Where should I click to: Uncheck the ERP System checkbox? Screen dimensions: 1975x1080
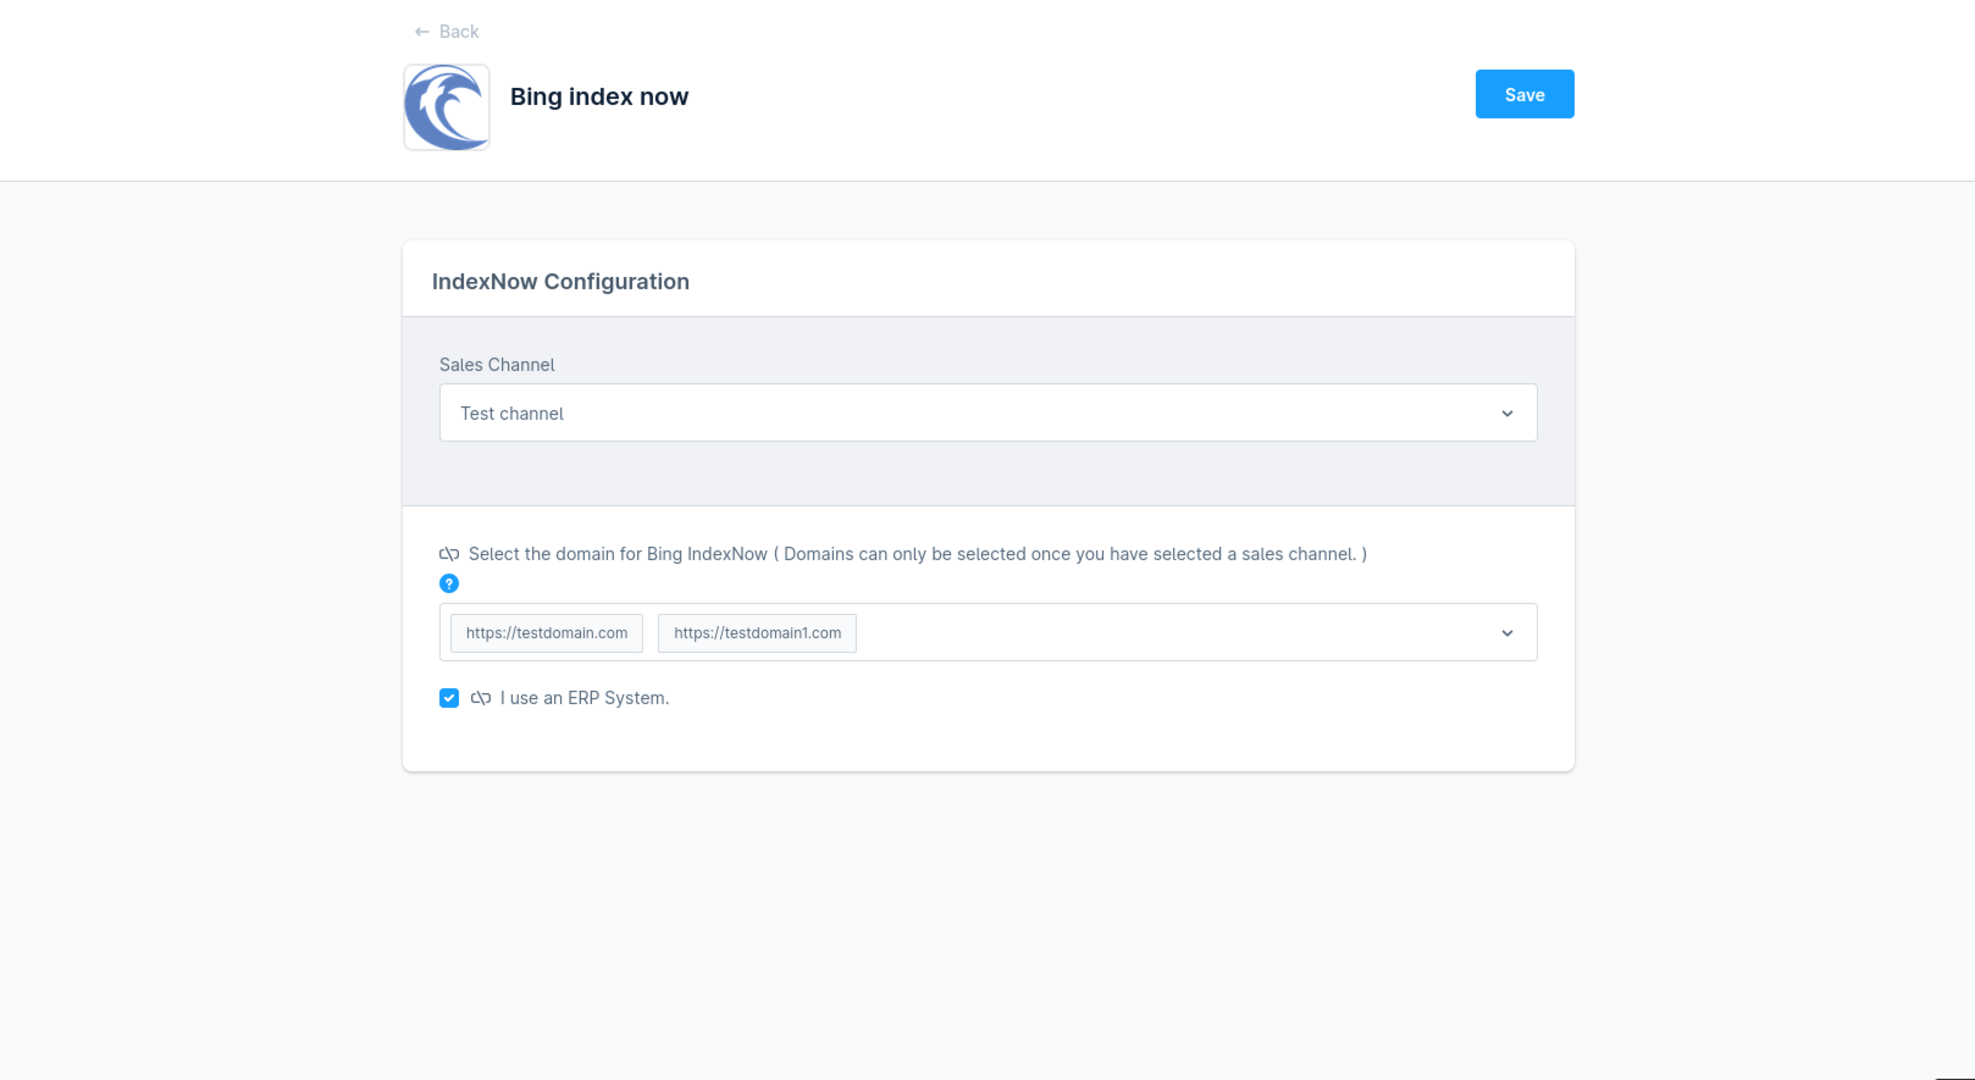(x=449, y=698)
